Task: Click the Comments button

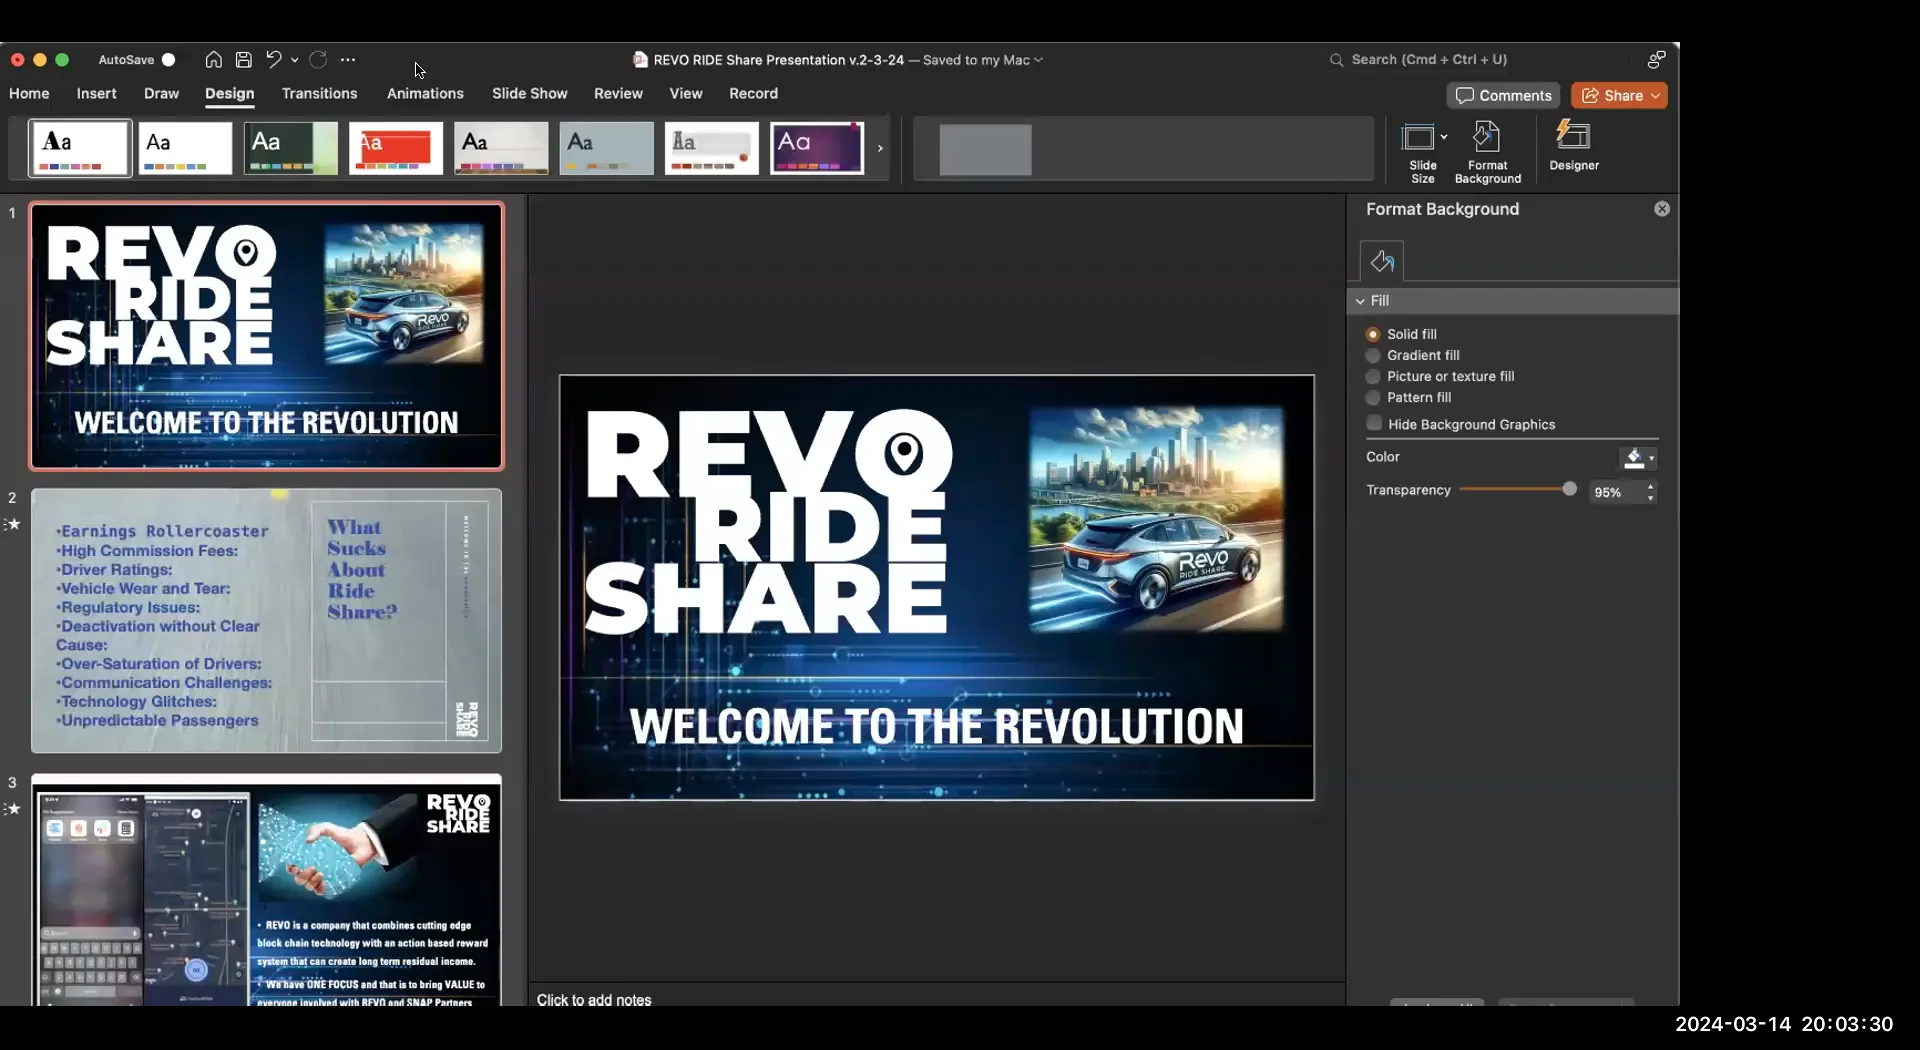Action: (x=1503, y=96)
